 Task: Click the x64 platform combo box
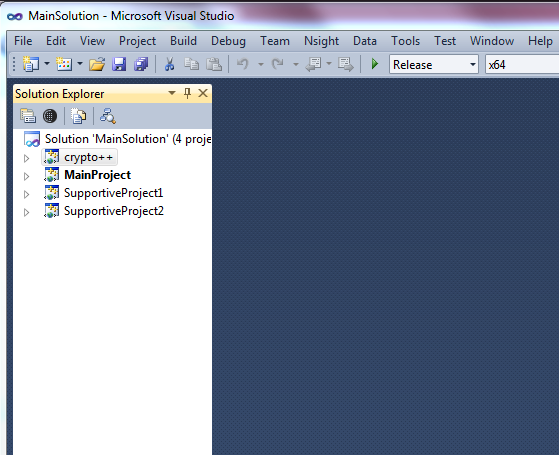coord(522,65)
